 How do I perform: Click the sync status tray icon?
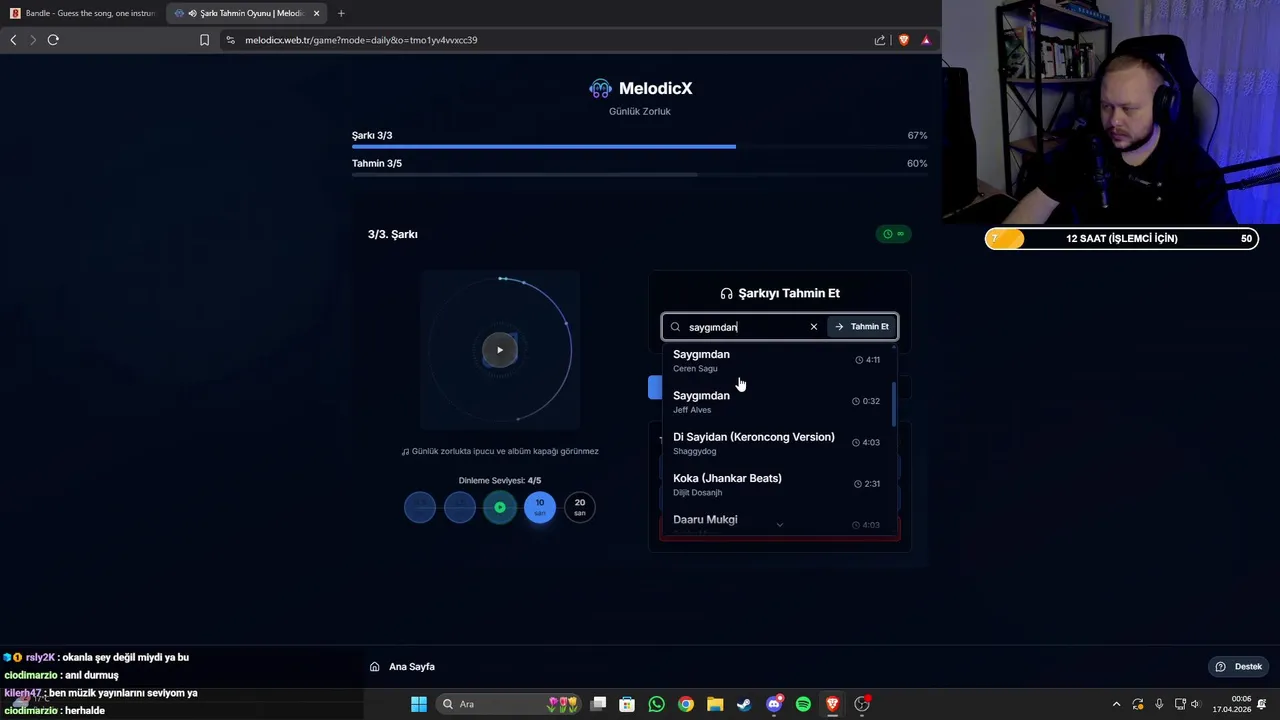(1138, 704)
